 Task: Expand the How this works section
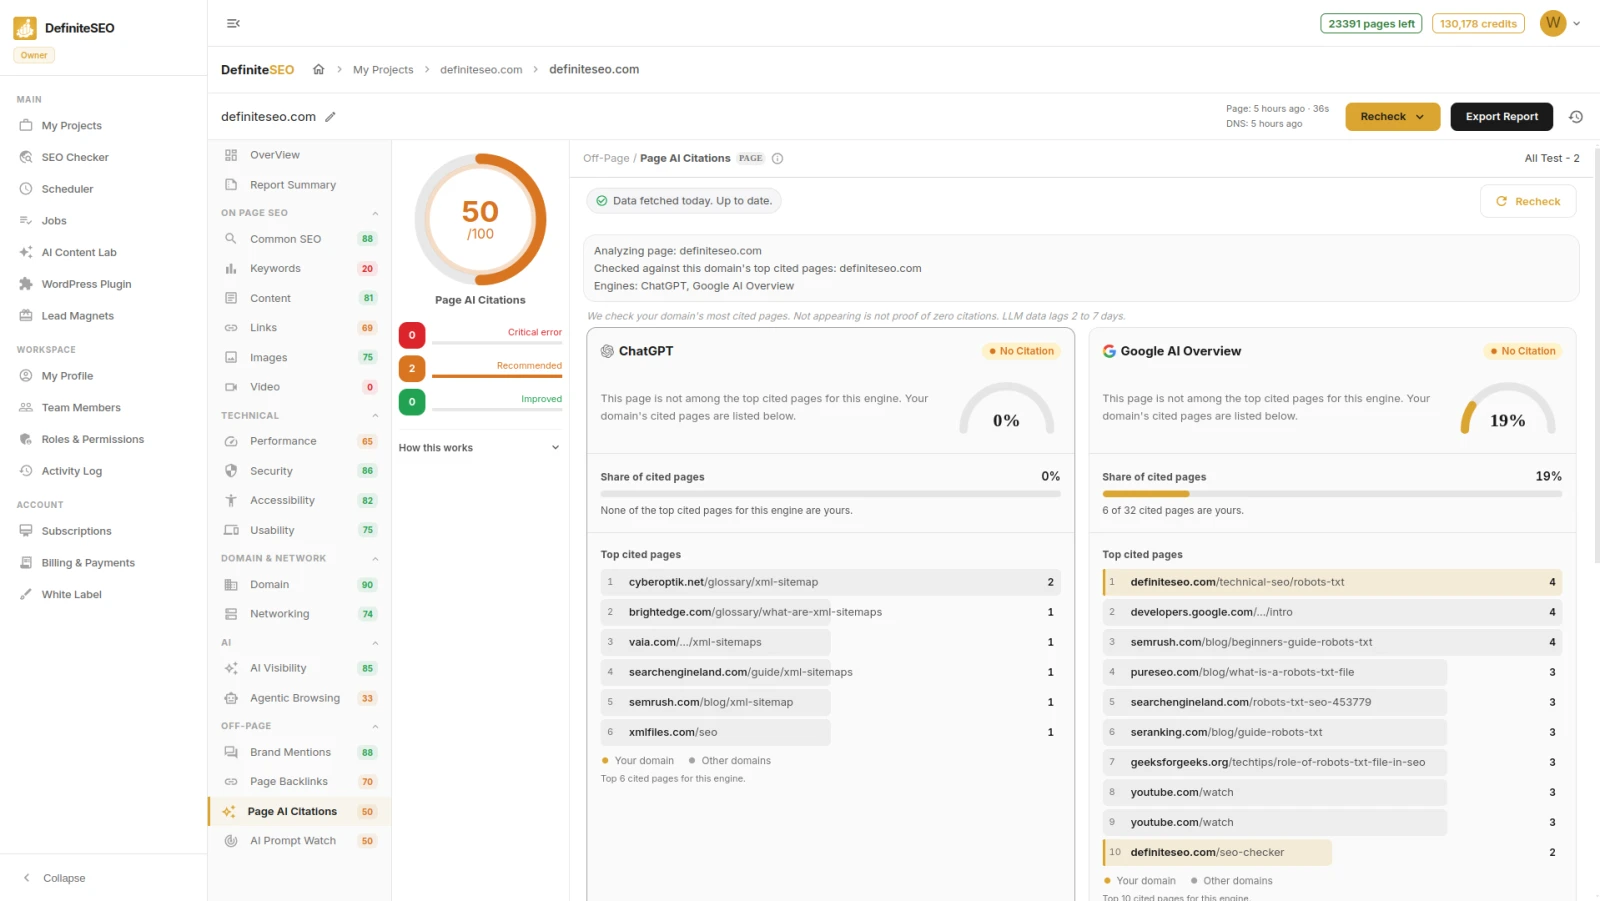point(480,448)
